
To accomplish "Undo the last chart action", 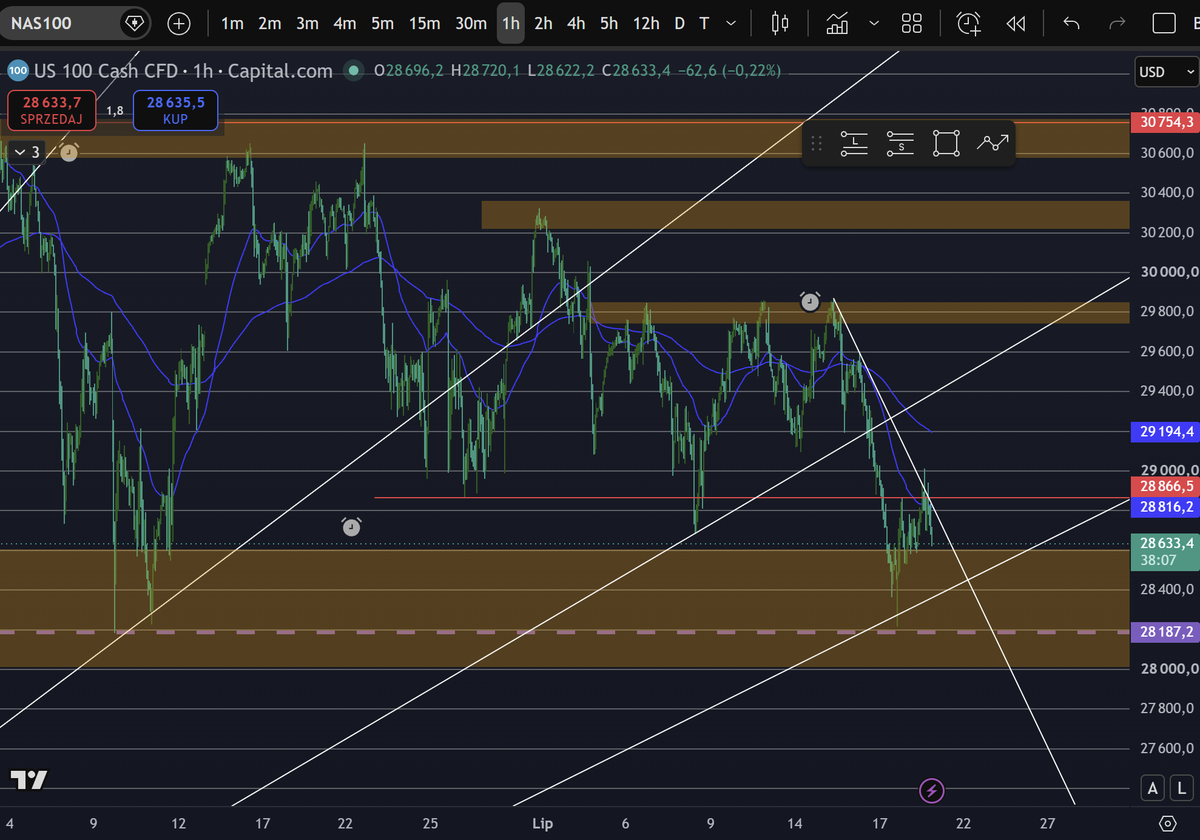I will coord(1072,23).
